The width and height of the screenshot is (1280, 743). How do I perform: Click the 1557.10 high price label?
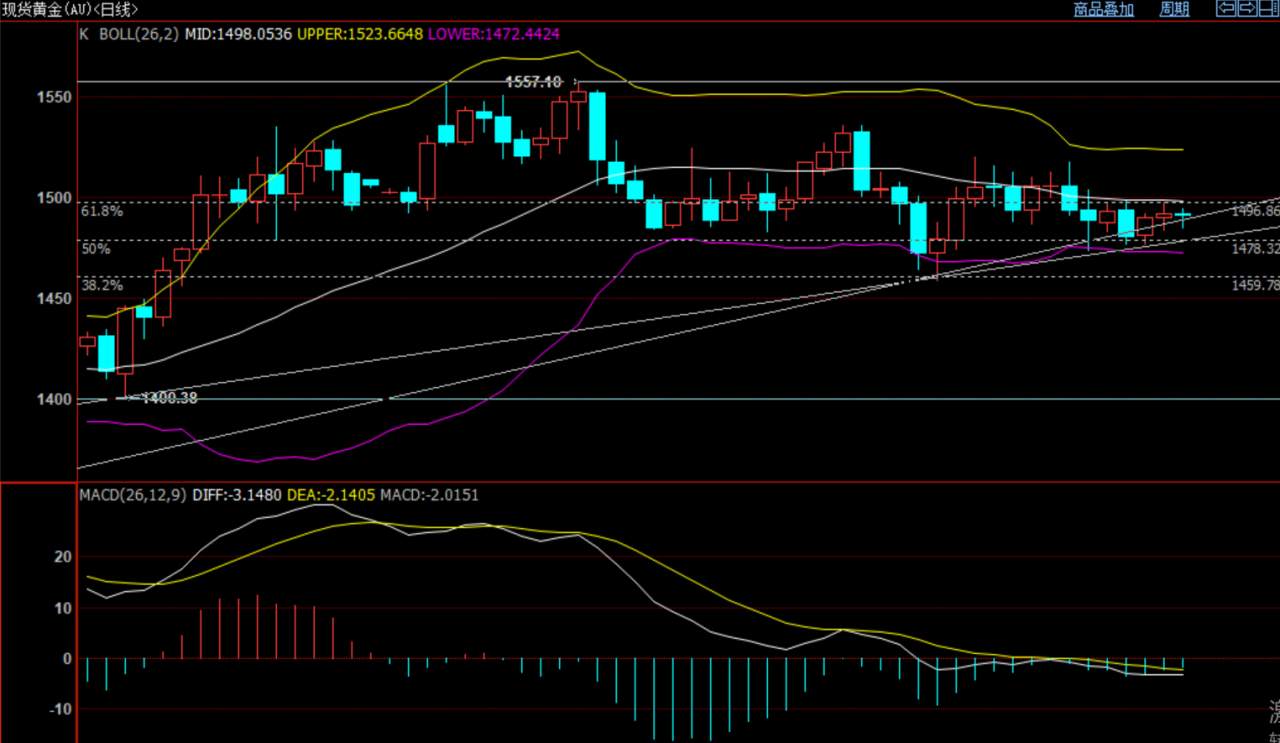(x=534, y=82)
